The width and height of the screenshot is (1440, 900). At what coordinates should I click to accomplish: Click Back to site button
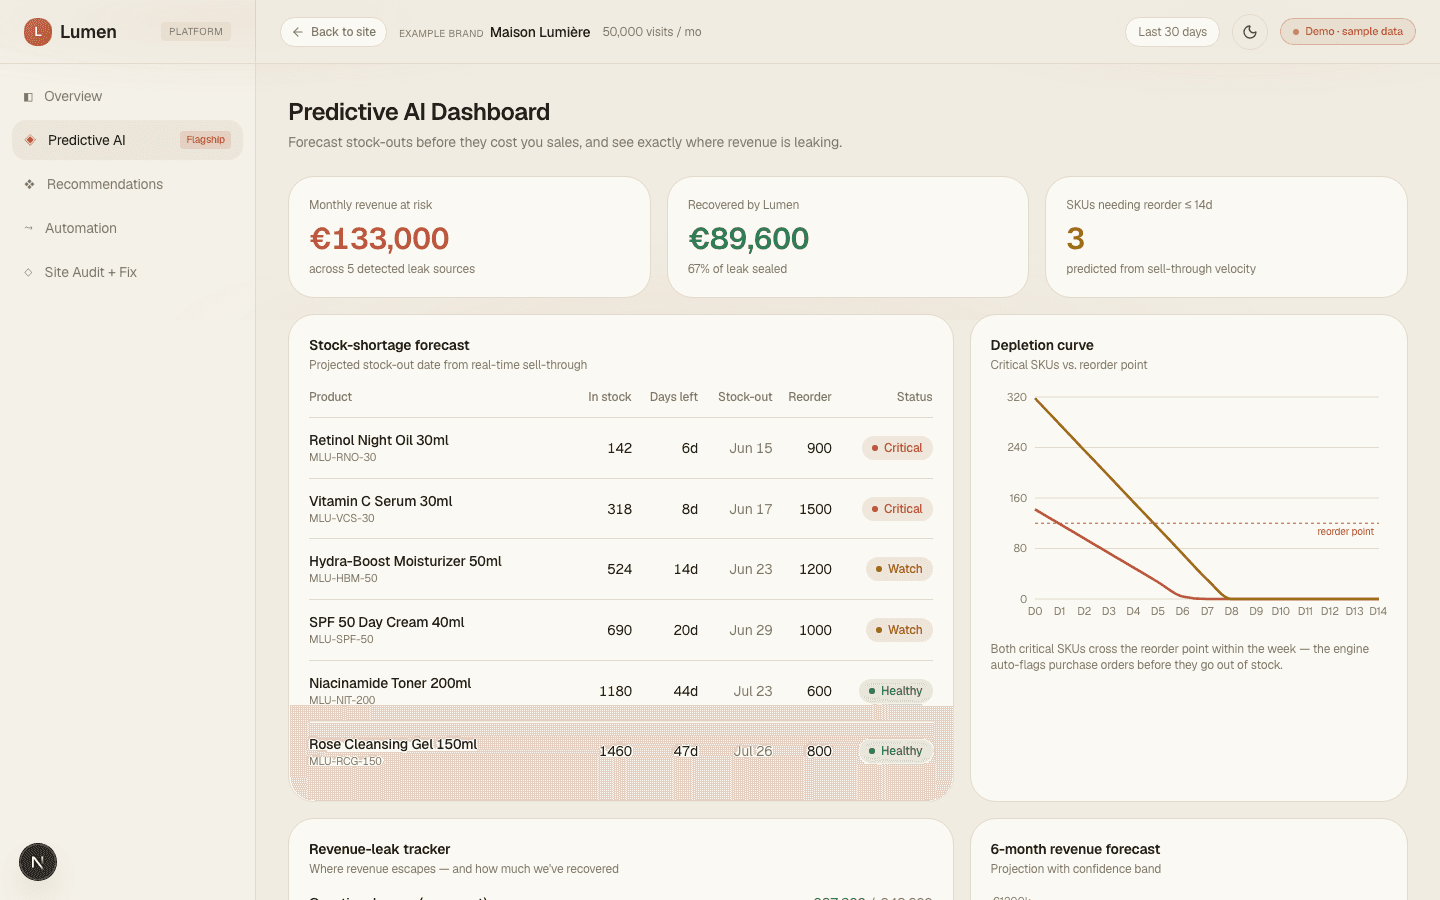pyautogui.click(x=333, y=32)
